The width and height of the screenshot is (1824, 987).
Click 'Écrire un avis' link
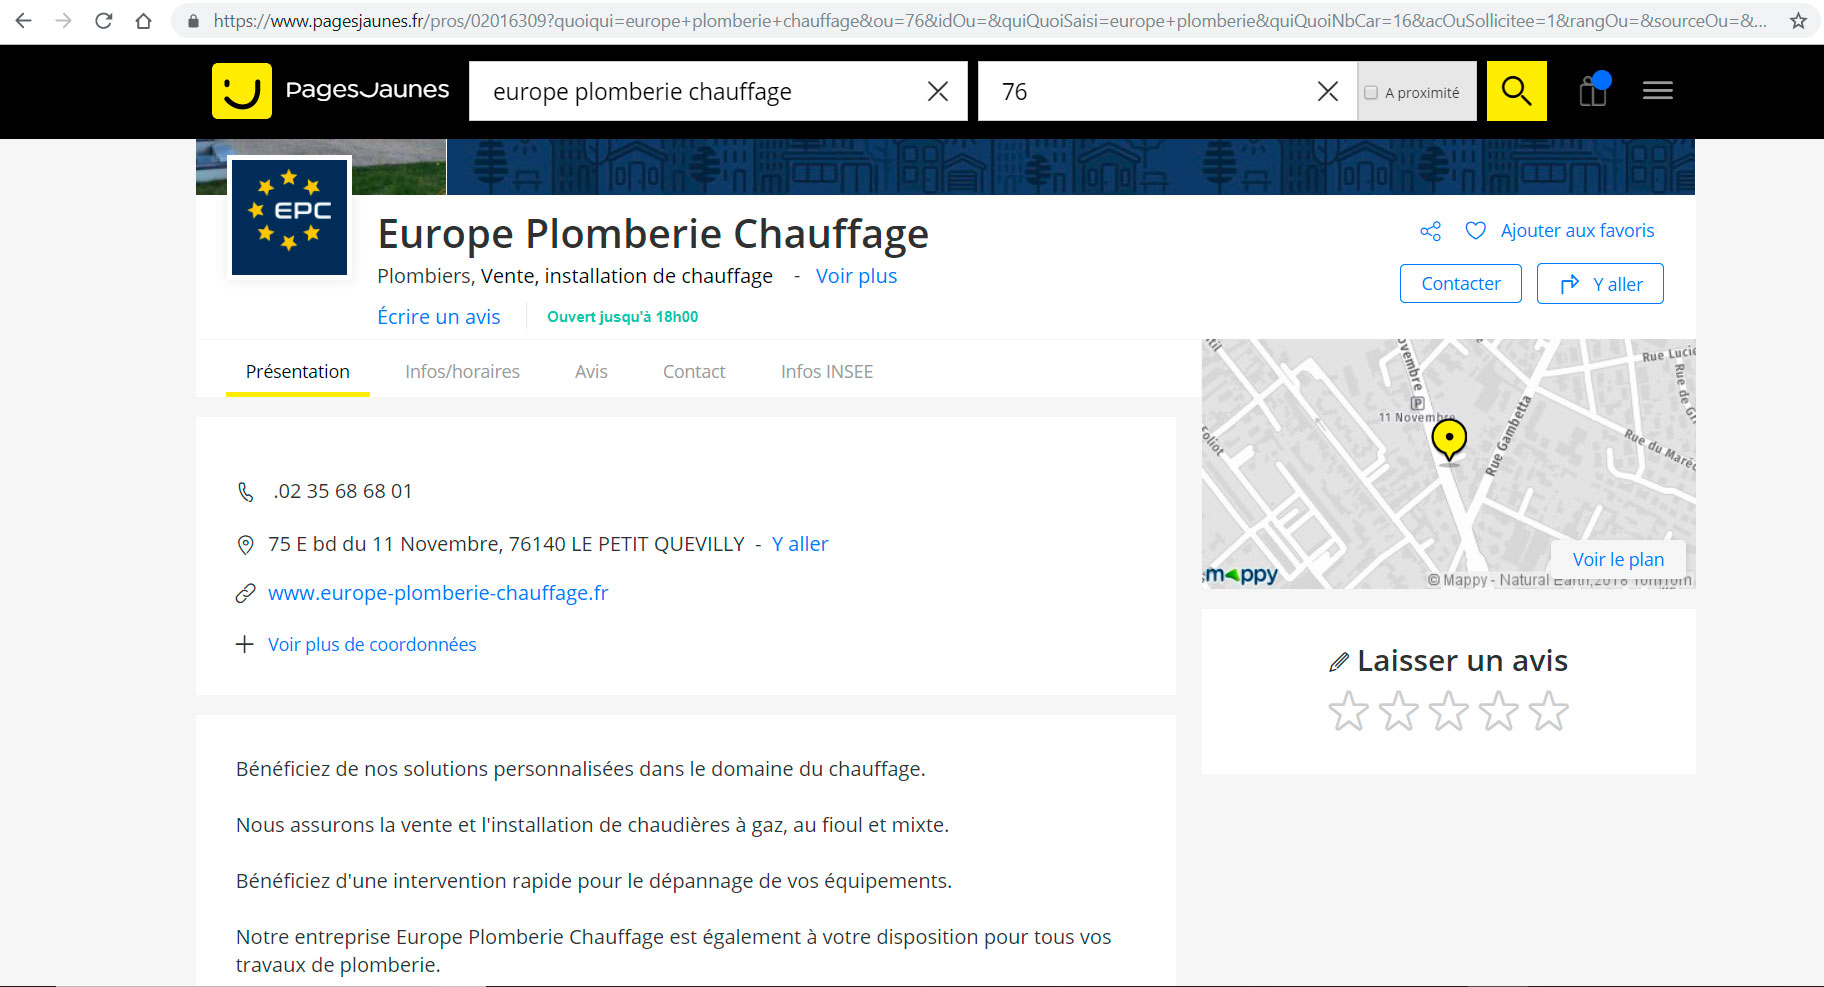[438, 317]
